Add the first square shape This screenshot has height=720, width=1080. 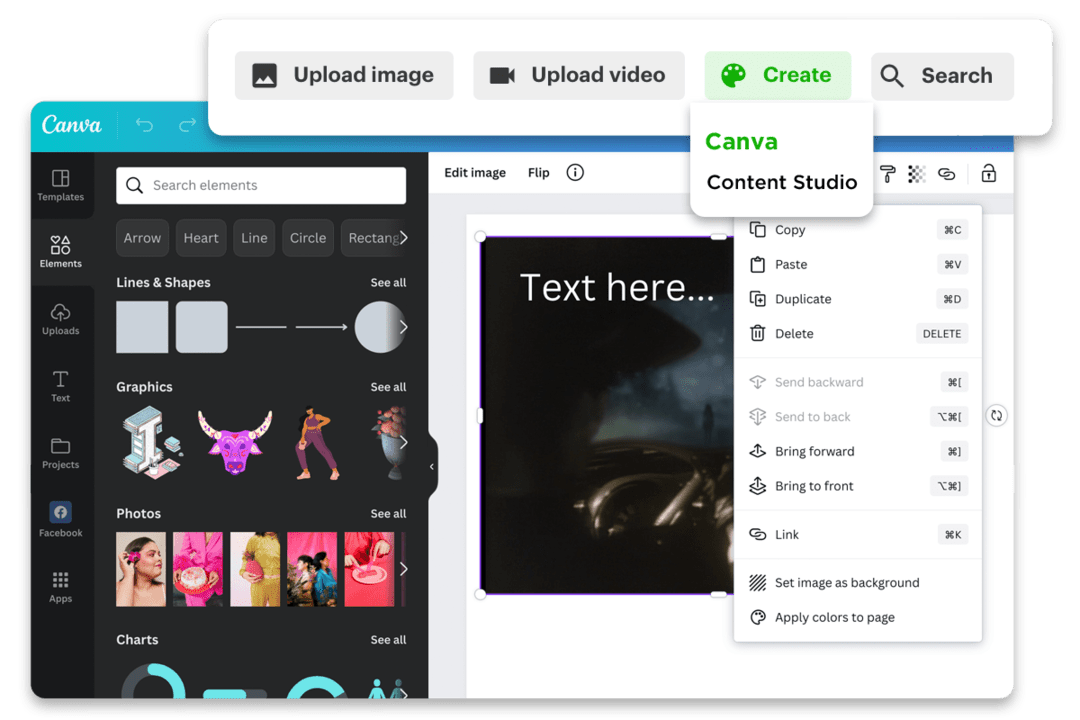tap(142, 327)
